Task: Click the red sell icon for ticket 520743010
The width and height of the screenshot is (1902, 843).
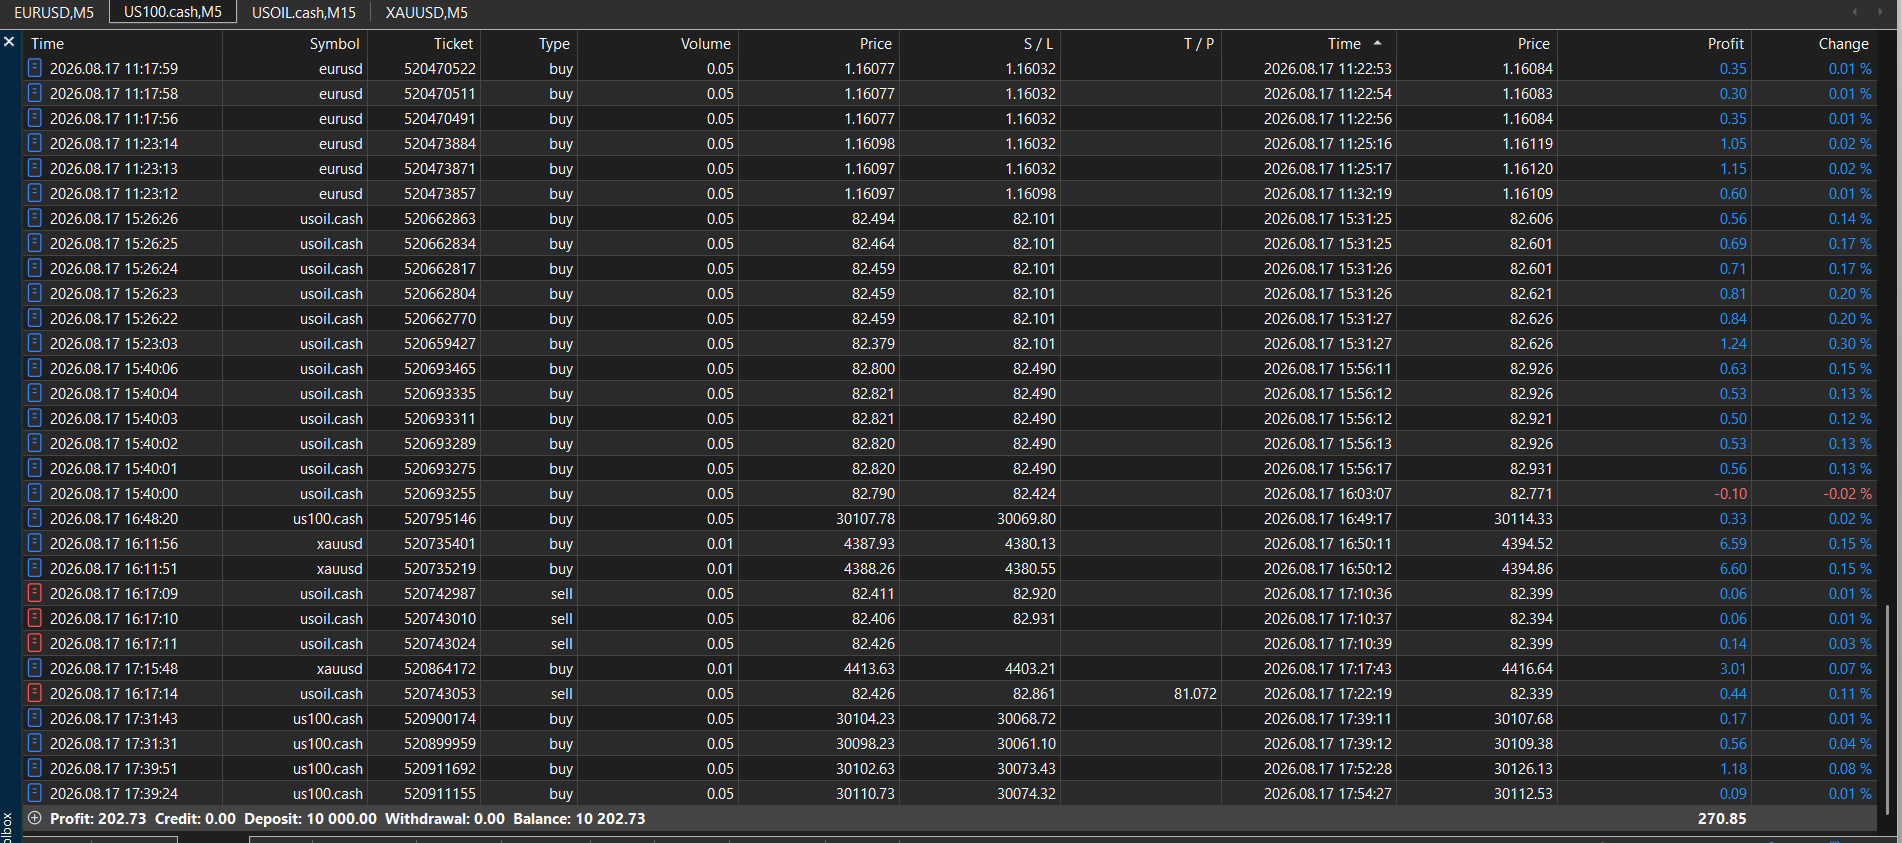Action: (35, 618)
